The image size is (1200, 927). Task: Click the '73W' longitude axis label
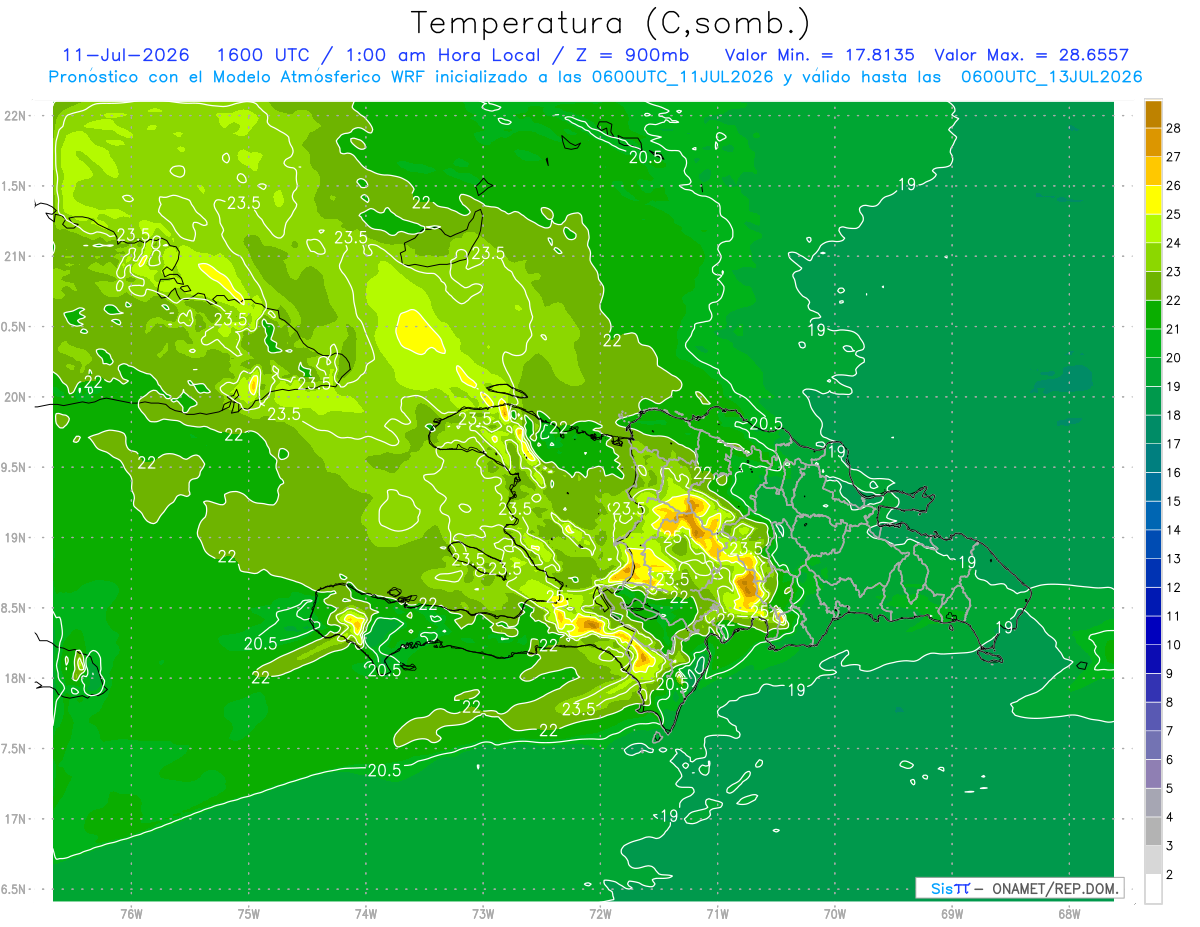483,913
